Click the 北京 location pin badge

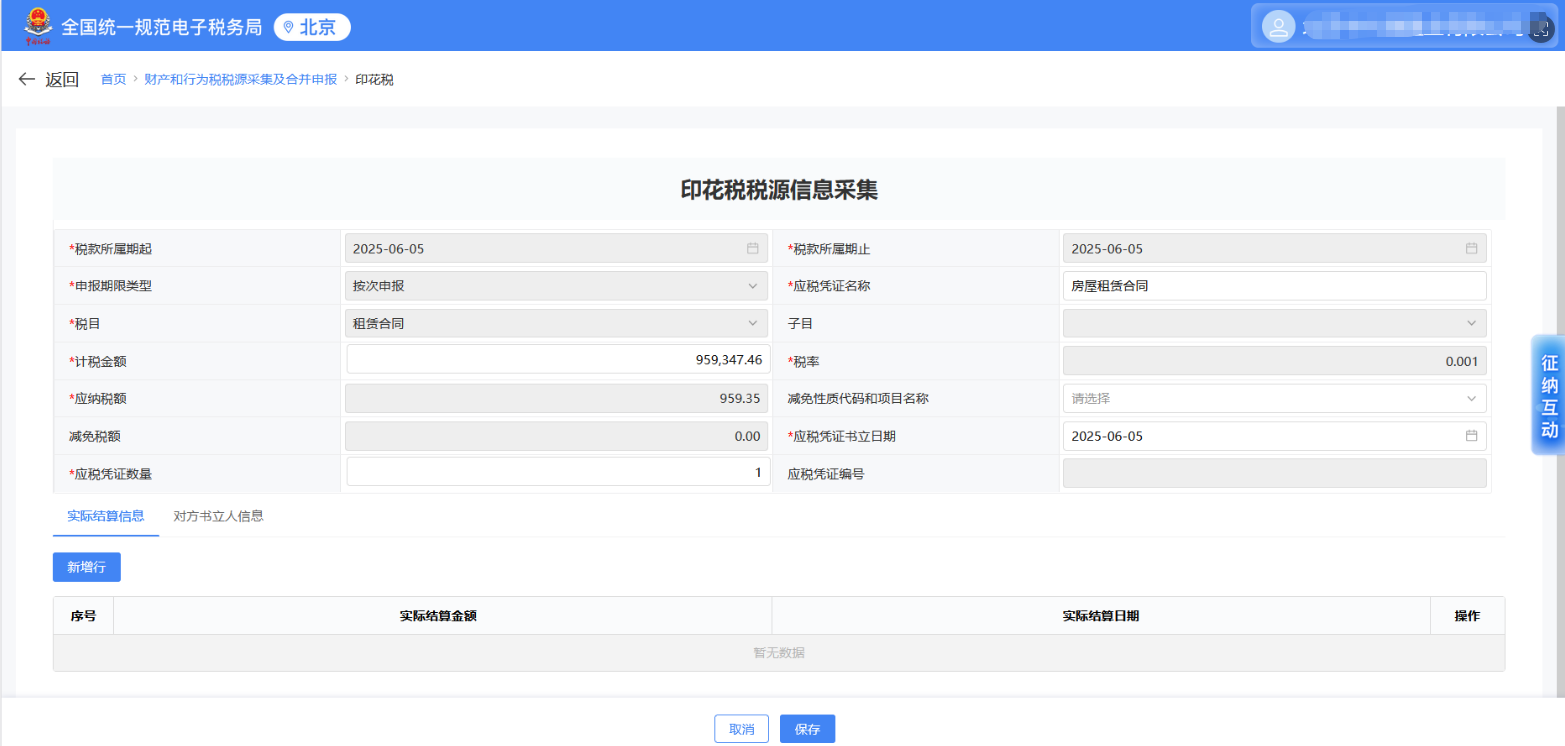point(311,27)
